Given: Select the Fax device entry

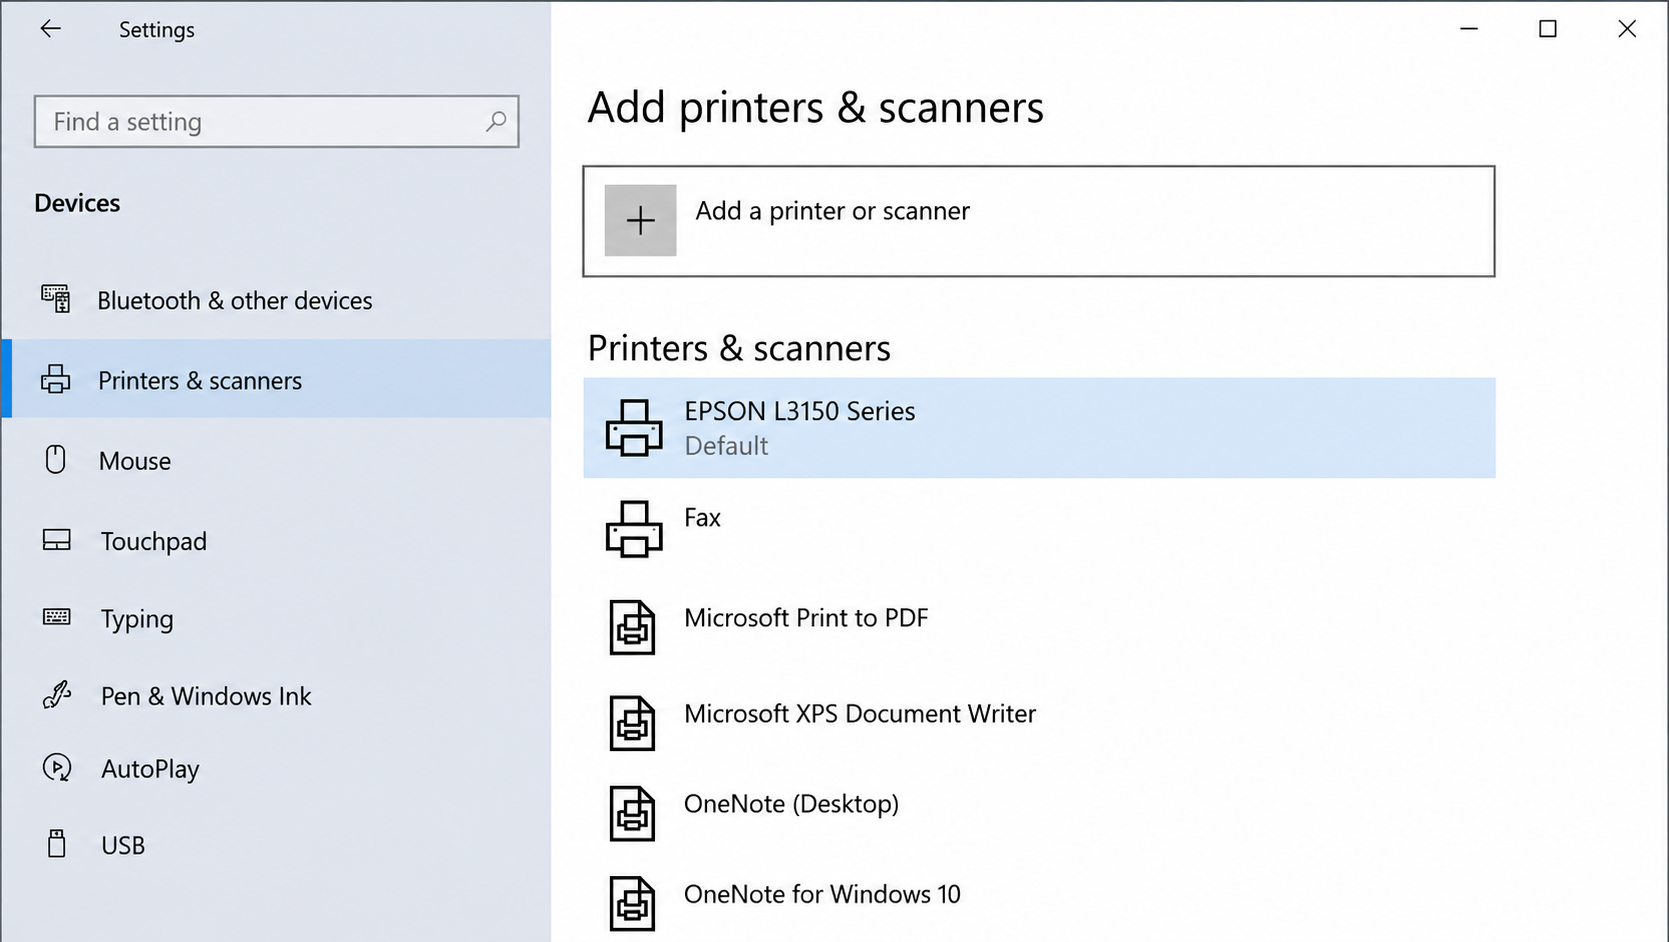Looking at the screenshot, I should click(1039, 529).
